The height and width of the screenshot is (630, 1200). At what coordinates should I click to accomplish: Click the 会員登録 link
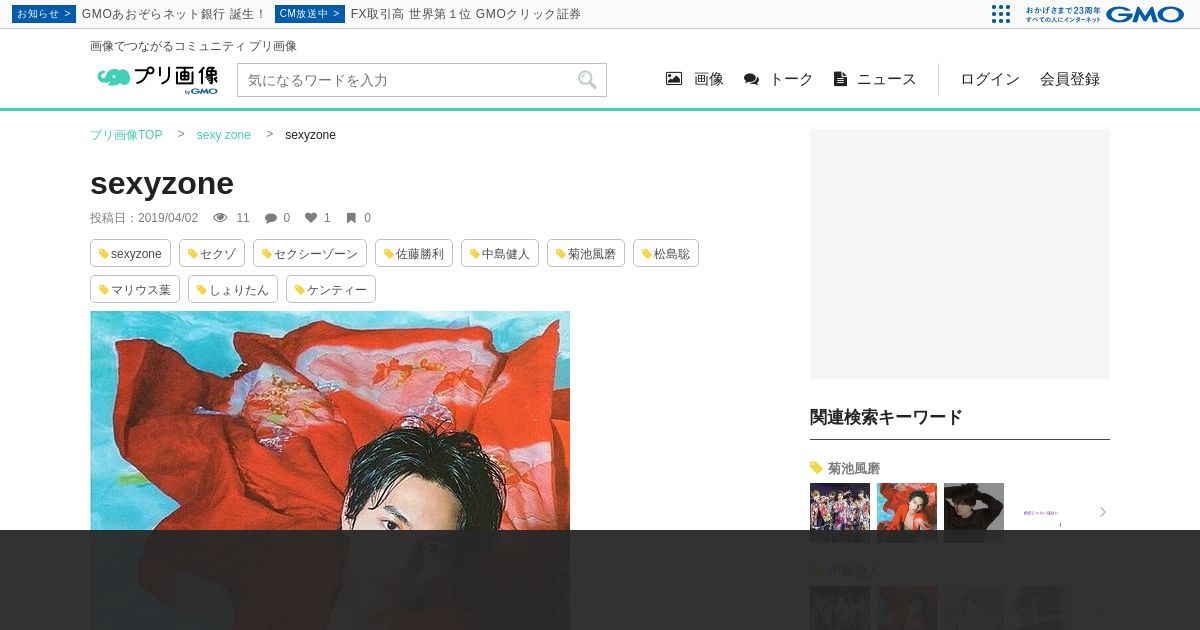(1070, 79)
